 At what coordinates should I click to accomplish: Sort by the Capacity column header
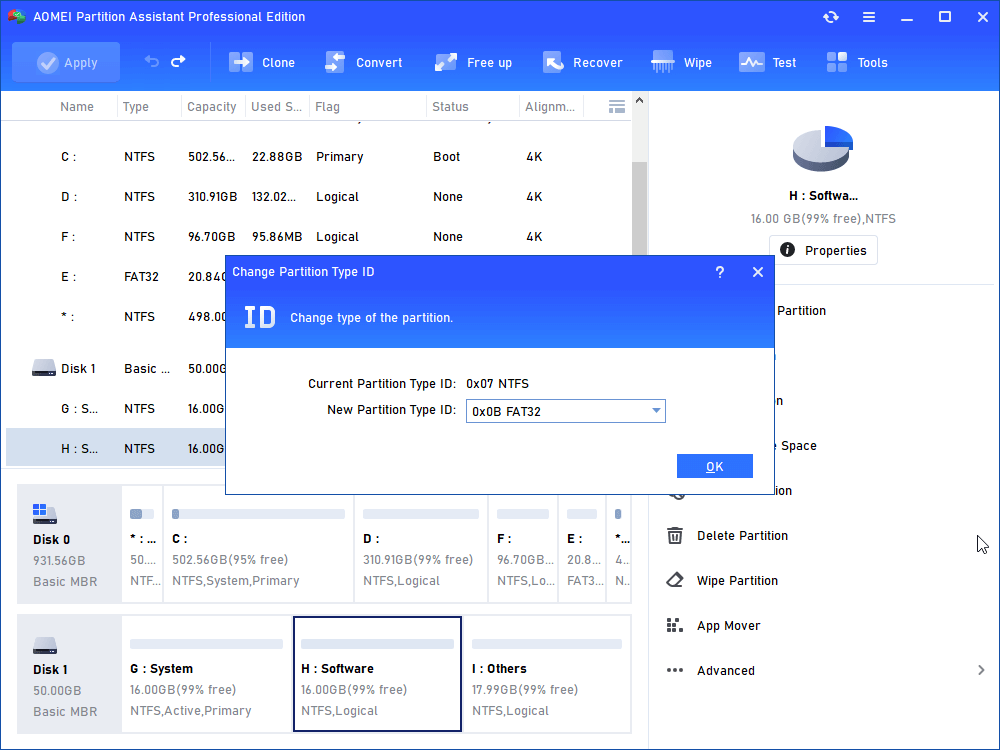coord(212,107)
